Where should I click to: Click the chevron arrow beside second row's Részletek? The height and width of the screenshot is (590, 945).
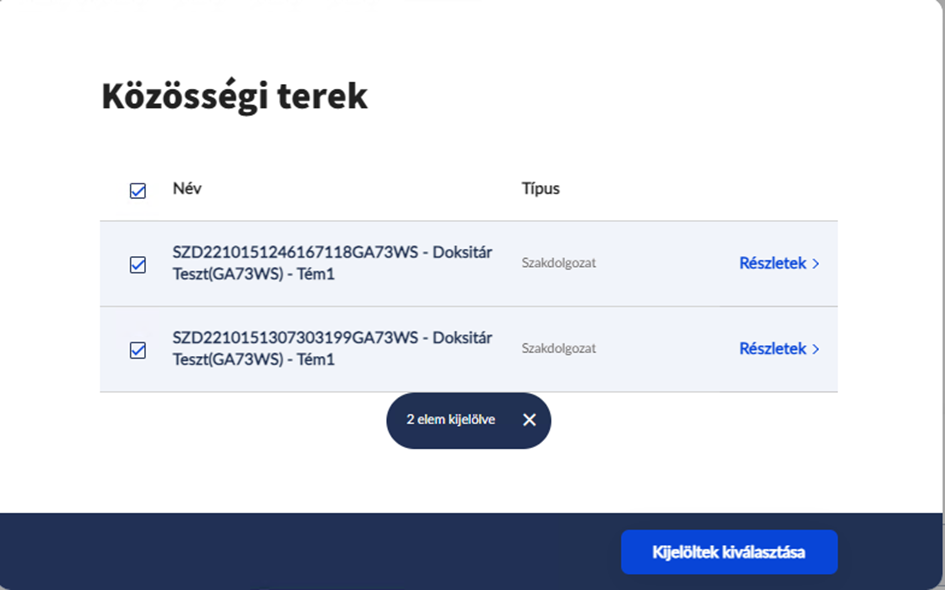tap(816, 349)
